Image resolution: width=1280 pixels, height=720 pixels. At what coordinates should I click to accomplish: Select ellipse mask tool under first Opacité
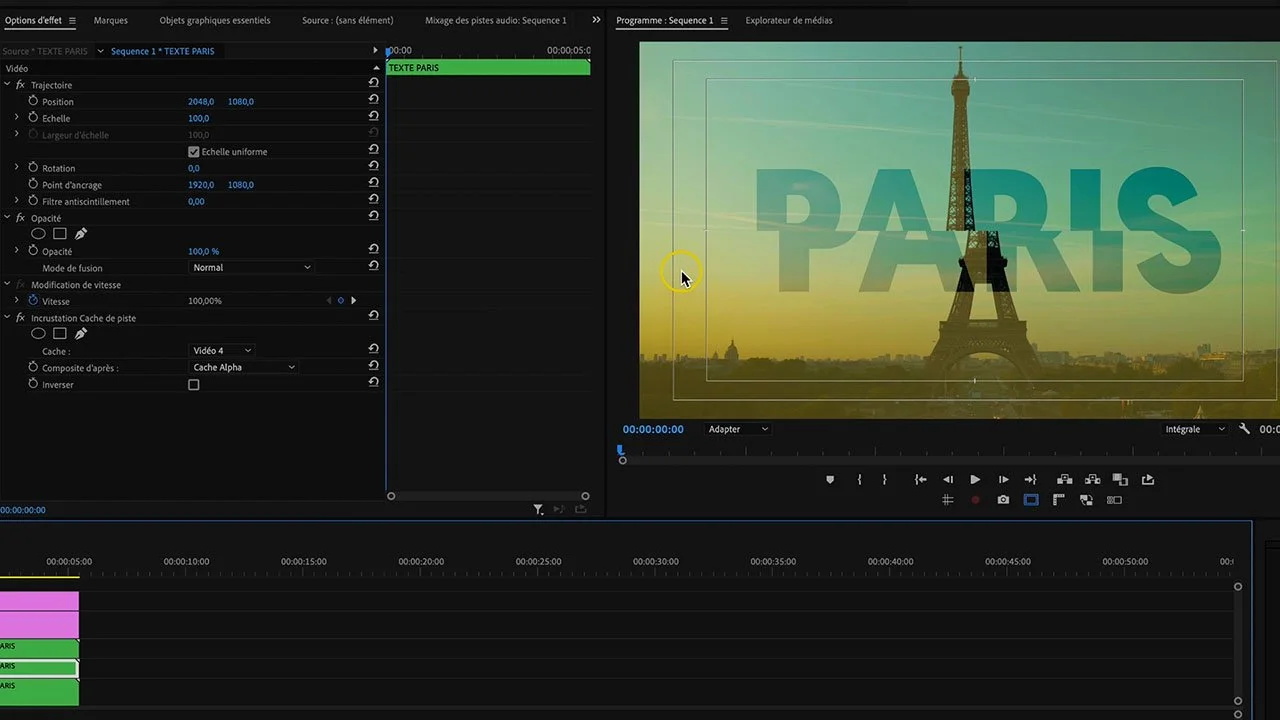[38, 234]
